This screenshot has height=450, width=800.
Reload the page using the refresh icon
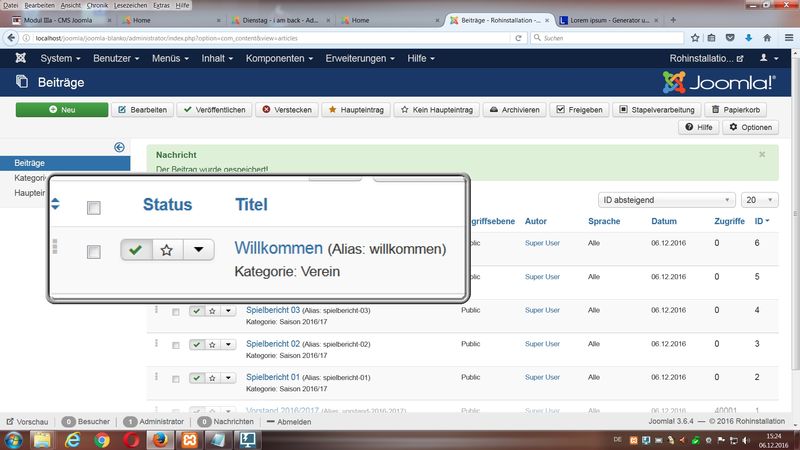[x=518, y=38]
